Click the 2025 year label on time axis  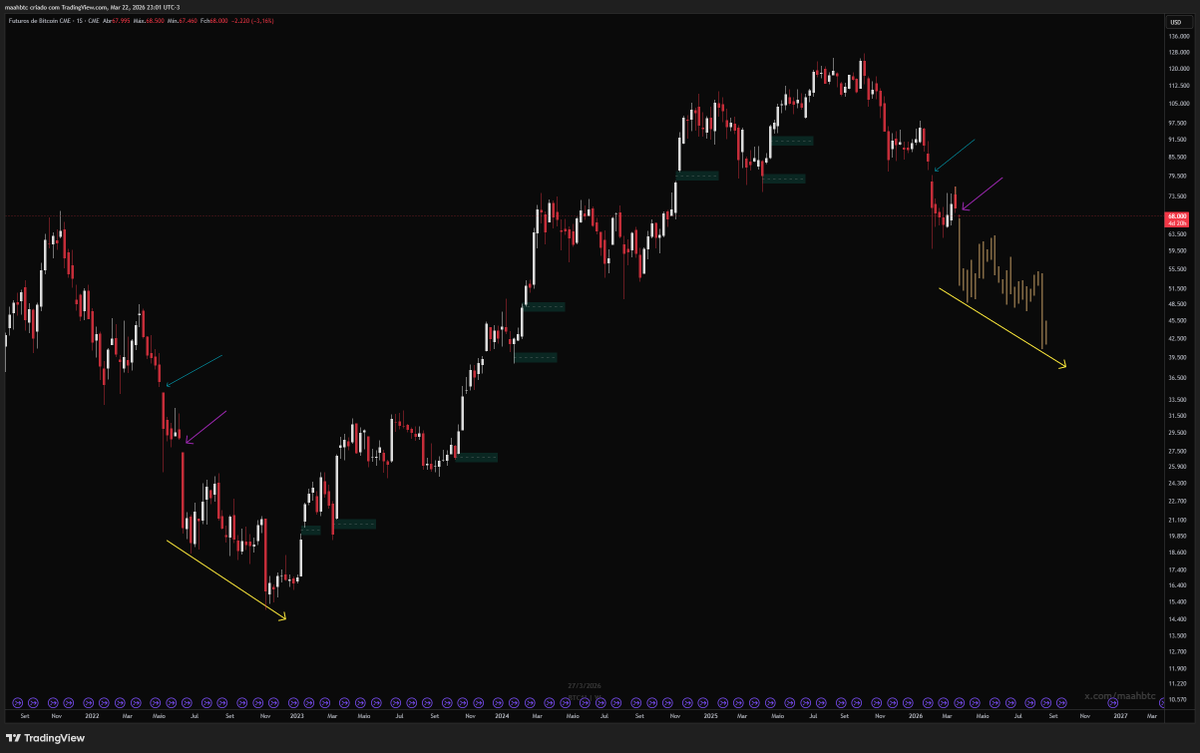pos(710,716)
